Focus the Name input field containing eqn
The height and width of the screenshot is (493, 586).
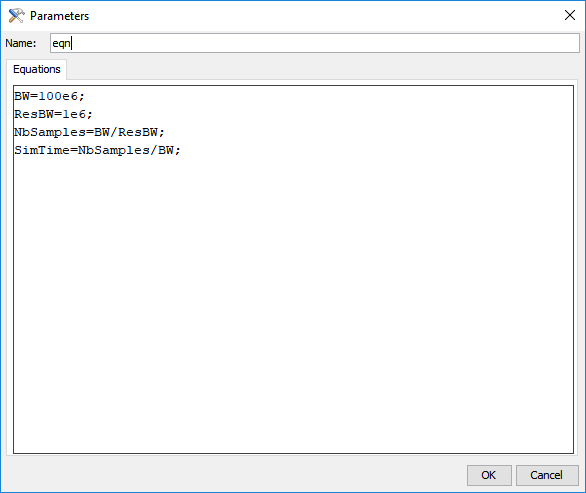point(315,43)
